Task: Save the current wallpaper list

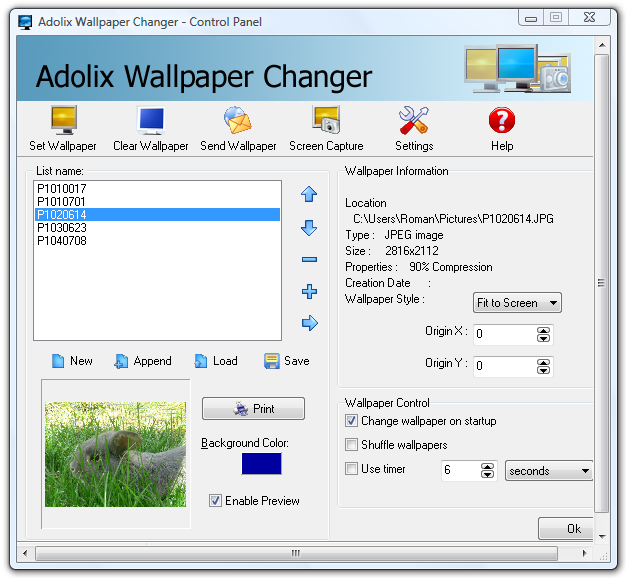Action: (287, 361)
